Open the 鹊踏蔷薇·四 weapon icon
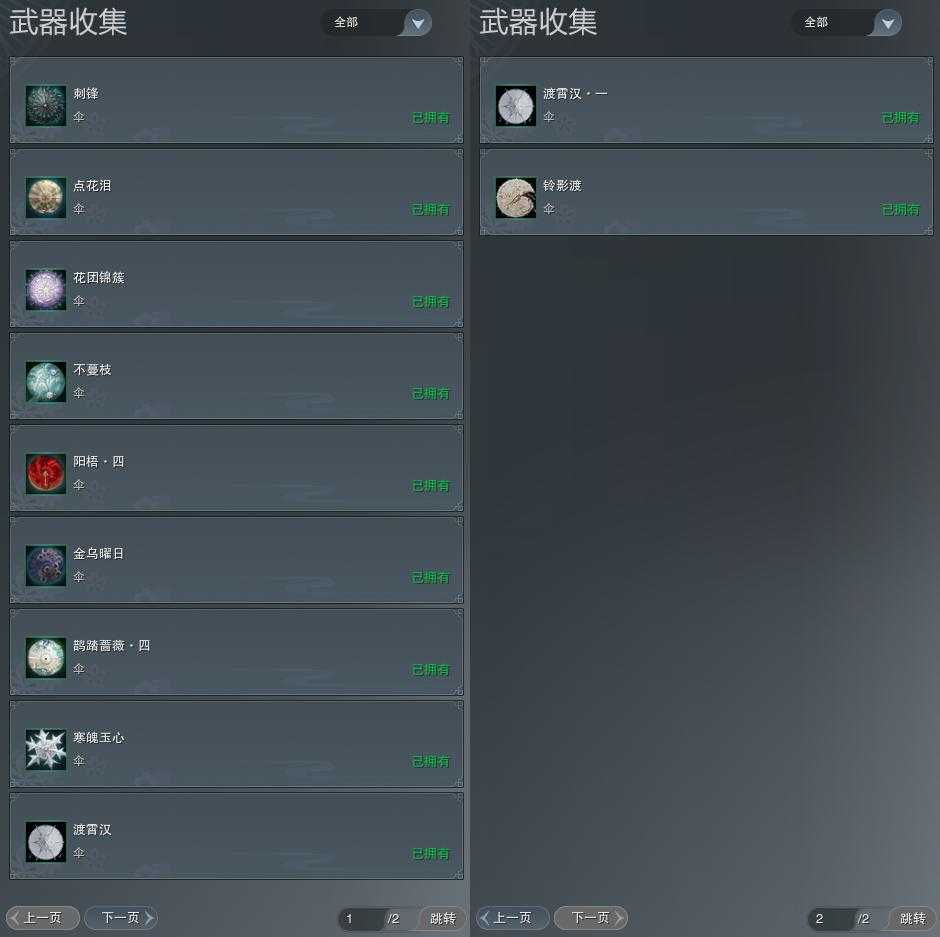The height and width of the screenshot is (937, 940). [x=46, y=658]
